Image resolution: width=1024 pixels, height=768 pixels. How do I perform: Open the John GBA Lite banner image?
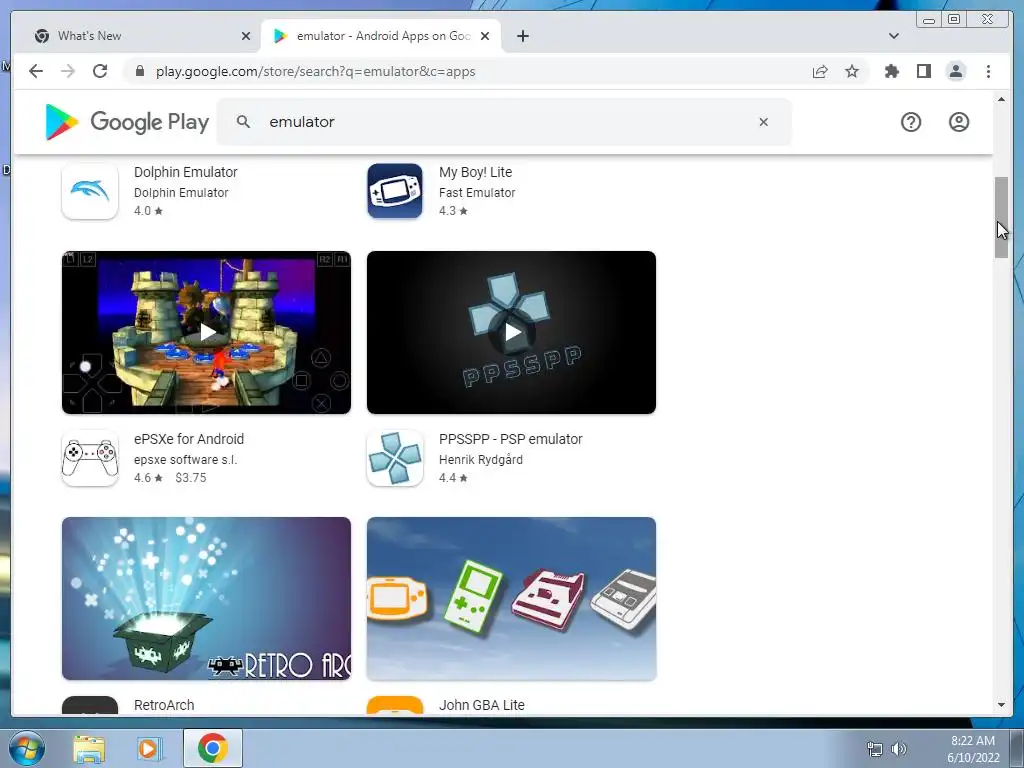click(511, 598)
